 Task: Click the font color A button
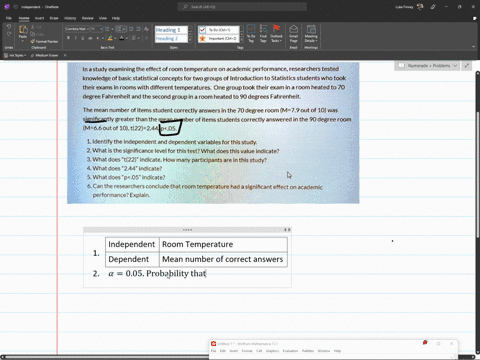tap(121, 38)
